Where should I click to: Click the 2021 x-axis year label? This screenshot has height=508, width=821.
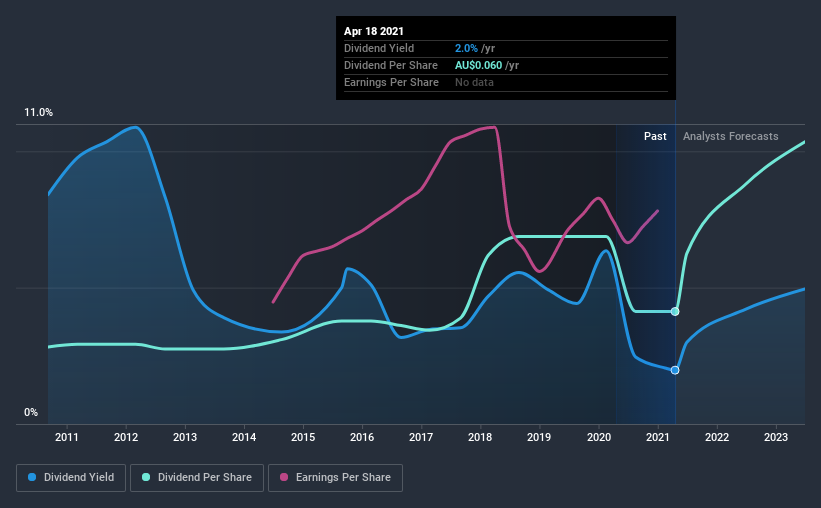pos(658,437)
